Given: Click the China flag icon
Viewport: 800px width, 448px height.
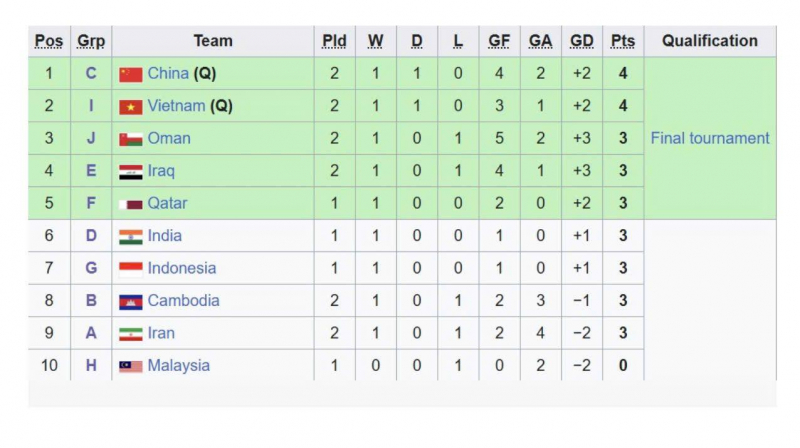Looking at the screenshot, I should click(130, 74).
